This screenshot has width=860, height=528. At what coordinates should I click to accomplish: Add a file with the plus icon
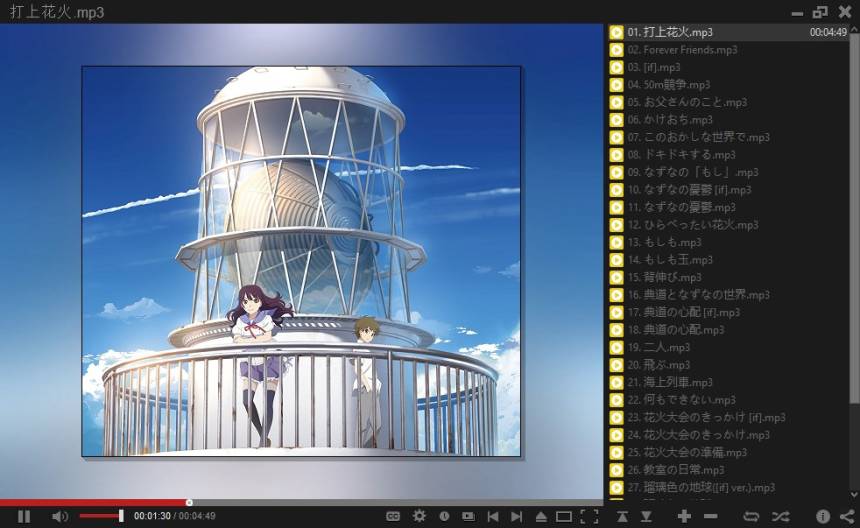coord(684,516)
